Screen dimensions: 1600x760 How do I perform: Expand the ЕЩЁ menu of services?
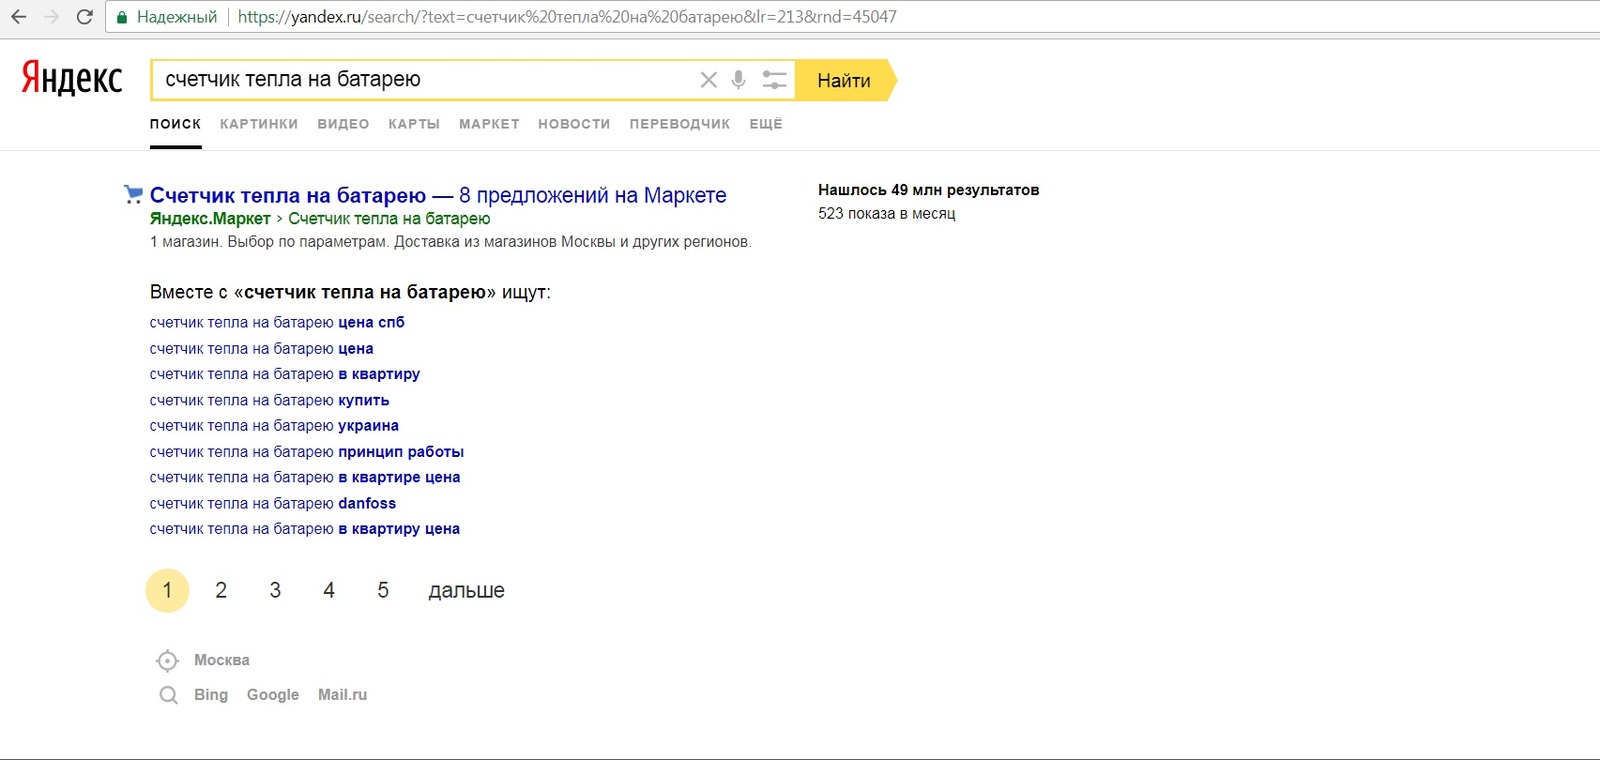pos(765,124)
